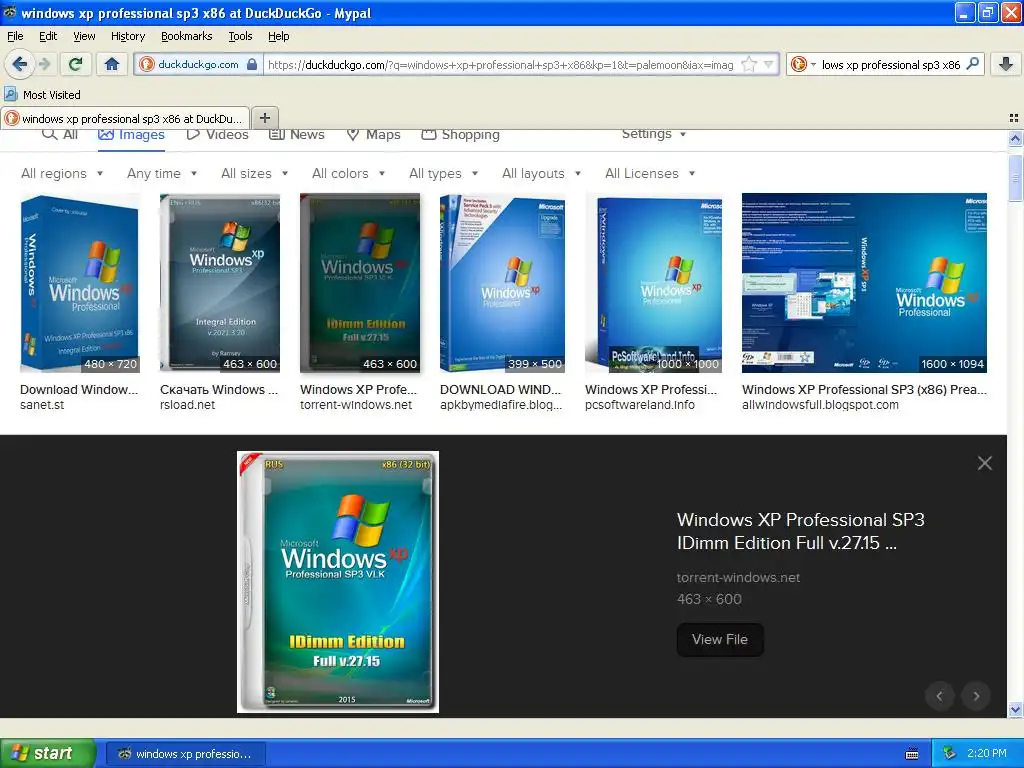Screen dimensions: 1024x768
Task: Switch to the News tab
Action: 297,135
